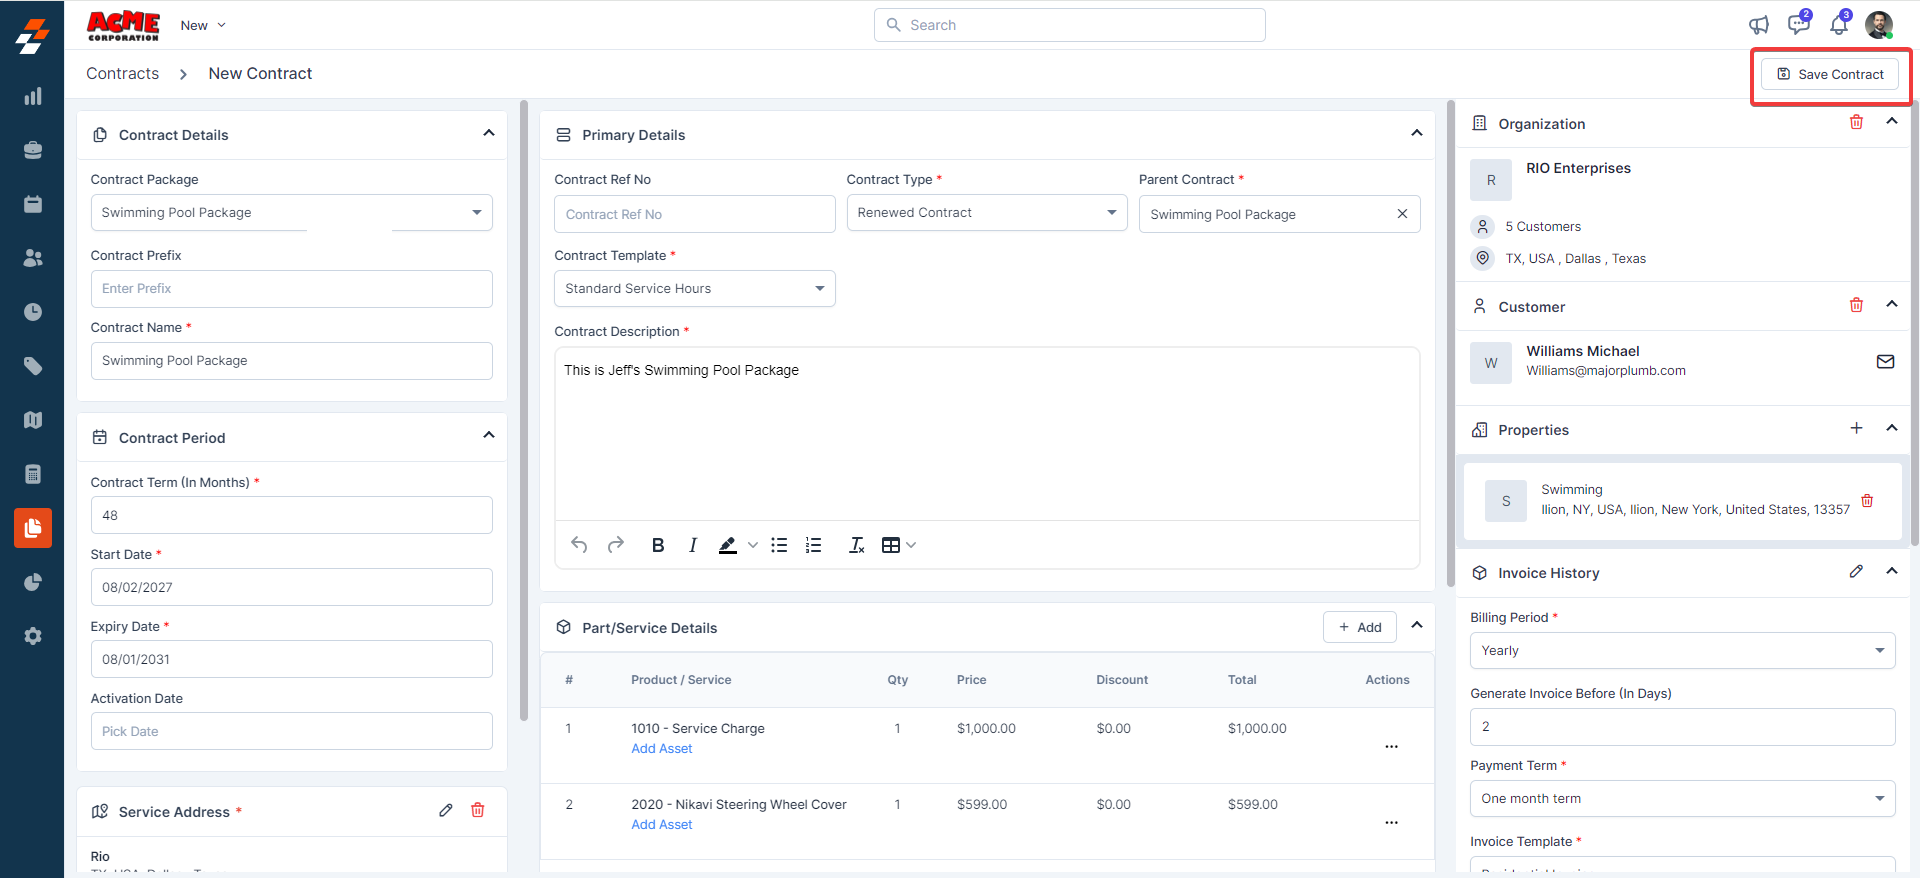Click the Bold formatting icon
This screenshot has height=878, width=1920.
click(657, 545)
